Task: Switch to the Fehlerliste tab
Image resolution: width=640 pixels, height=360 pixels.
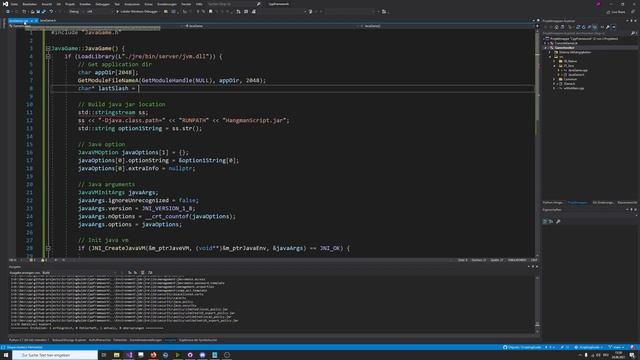Action: point(120,340)
